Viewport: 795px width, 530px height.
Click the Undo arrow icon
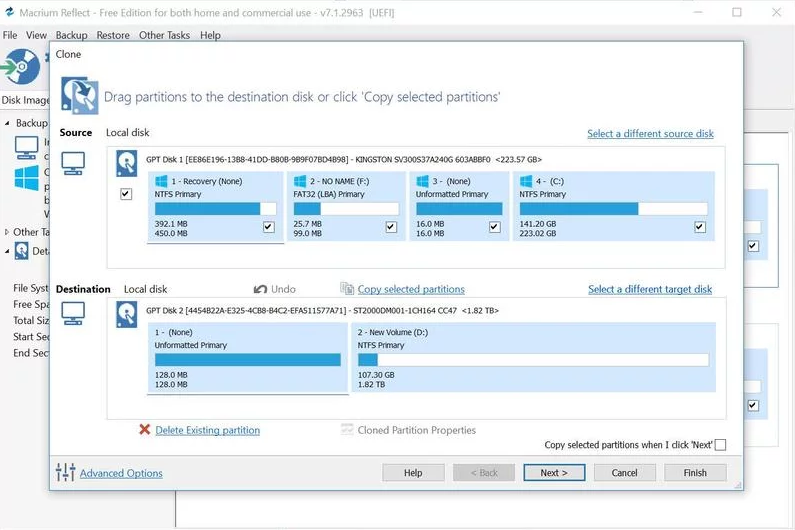(x=260, y=289)
